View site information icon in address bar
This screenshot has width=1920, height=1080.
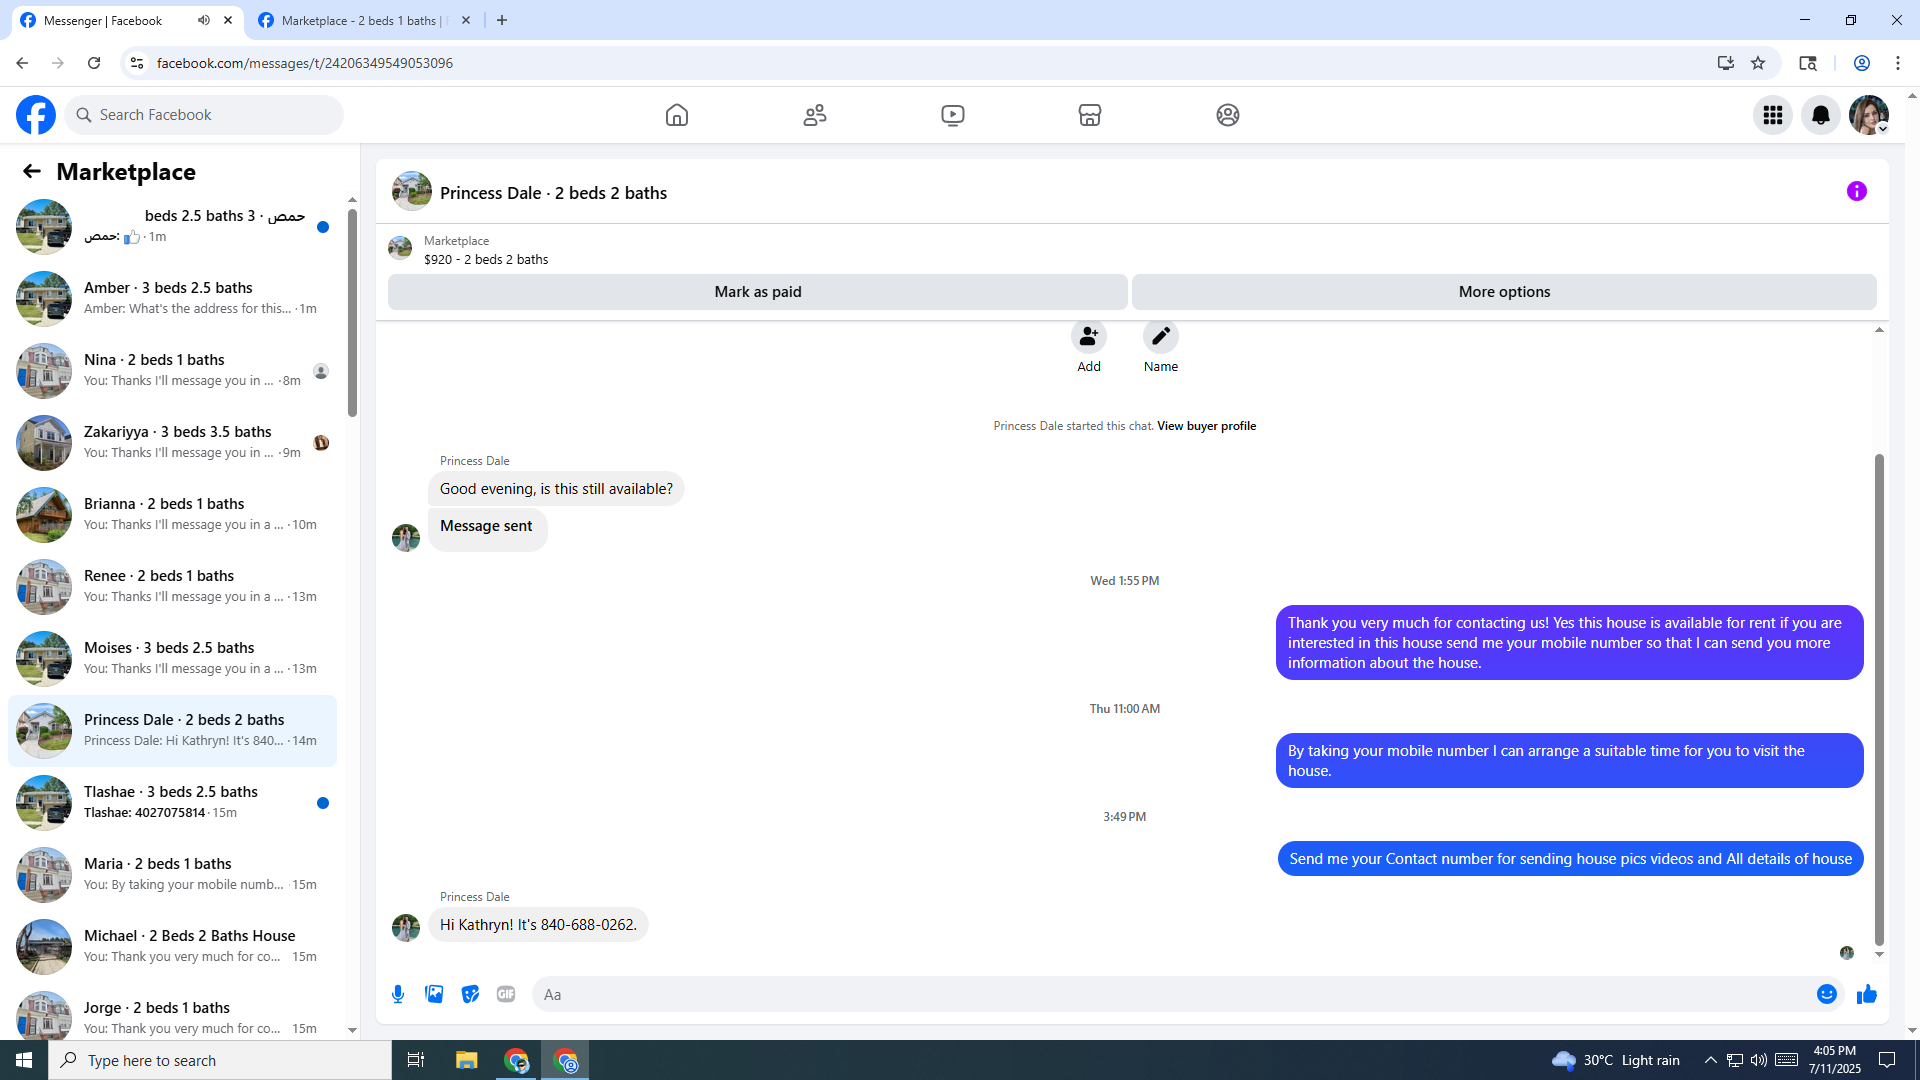pos(137,63)
